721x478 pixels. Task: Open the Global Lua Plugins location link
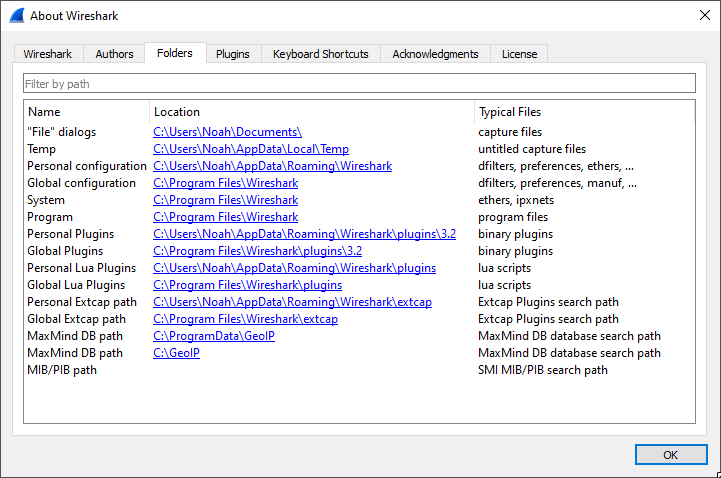[247, 285]
